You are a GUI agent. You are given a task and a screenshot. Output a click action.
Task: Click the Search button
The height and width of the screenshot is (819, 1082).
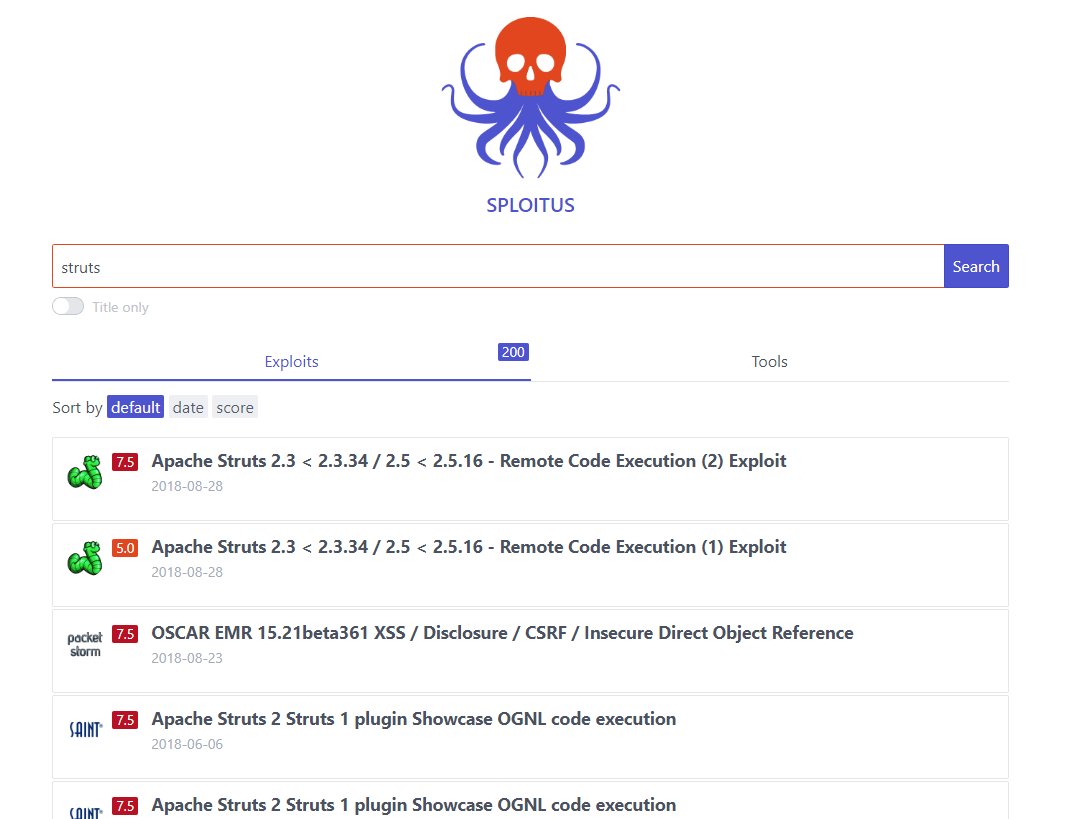(976, 266)
